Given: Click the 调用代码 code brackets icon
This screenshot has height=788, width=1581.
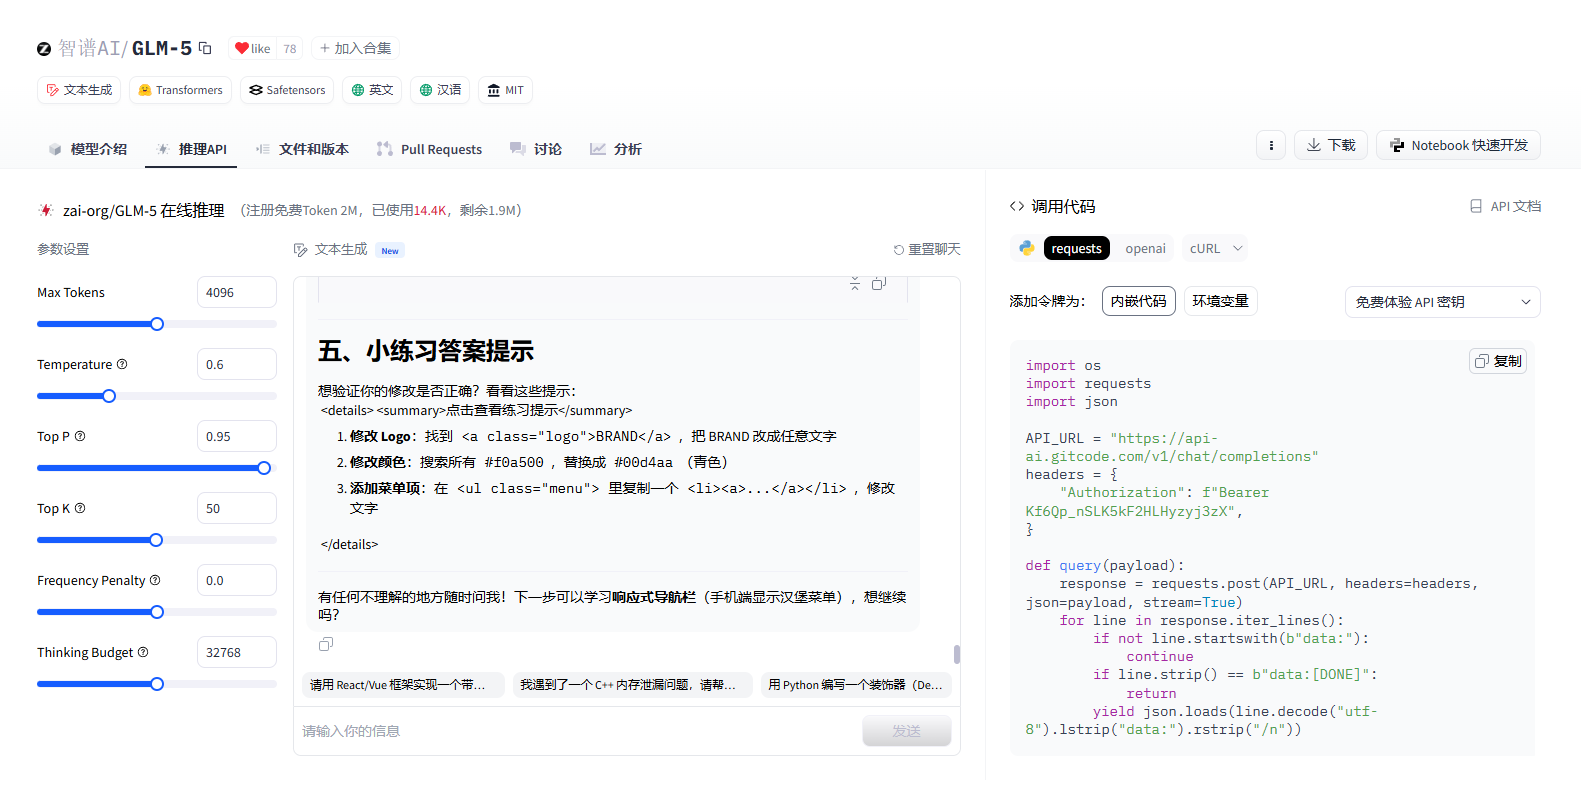Looking at the screenshot, I should [1017, 206].
